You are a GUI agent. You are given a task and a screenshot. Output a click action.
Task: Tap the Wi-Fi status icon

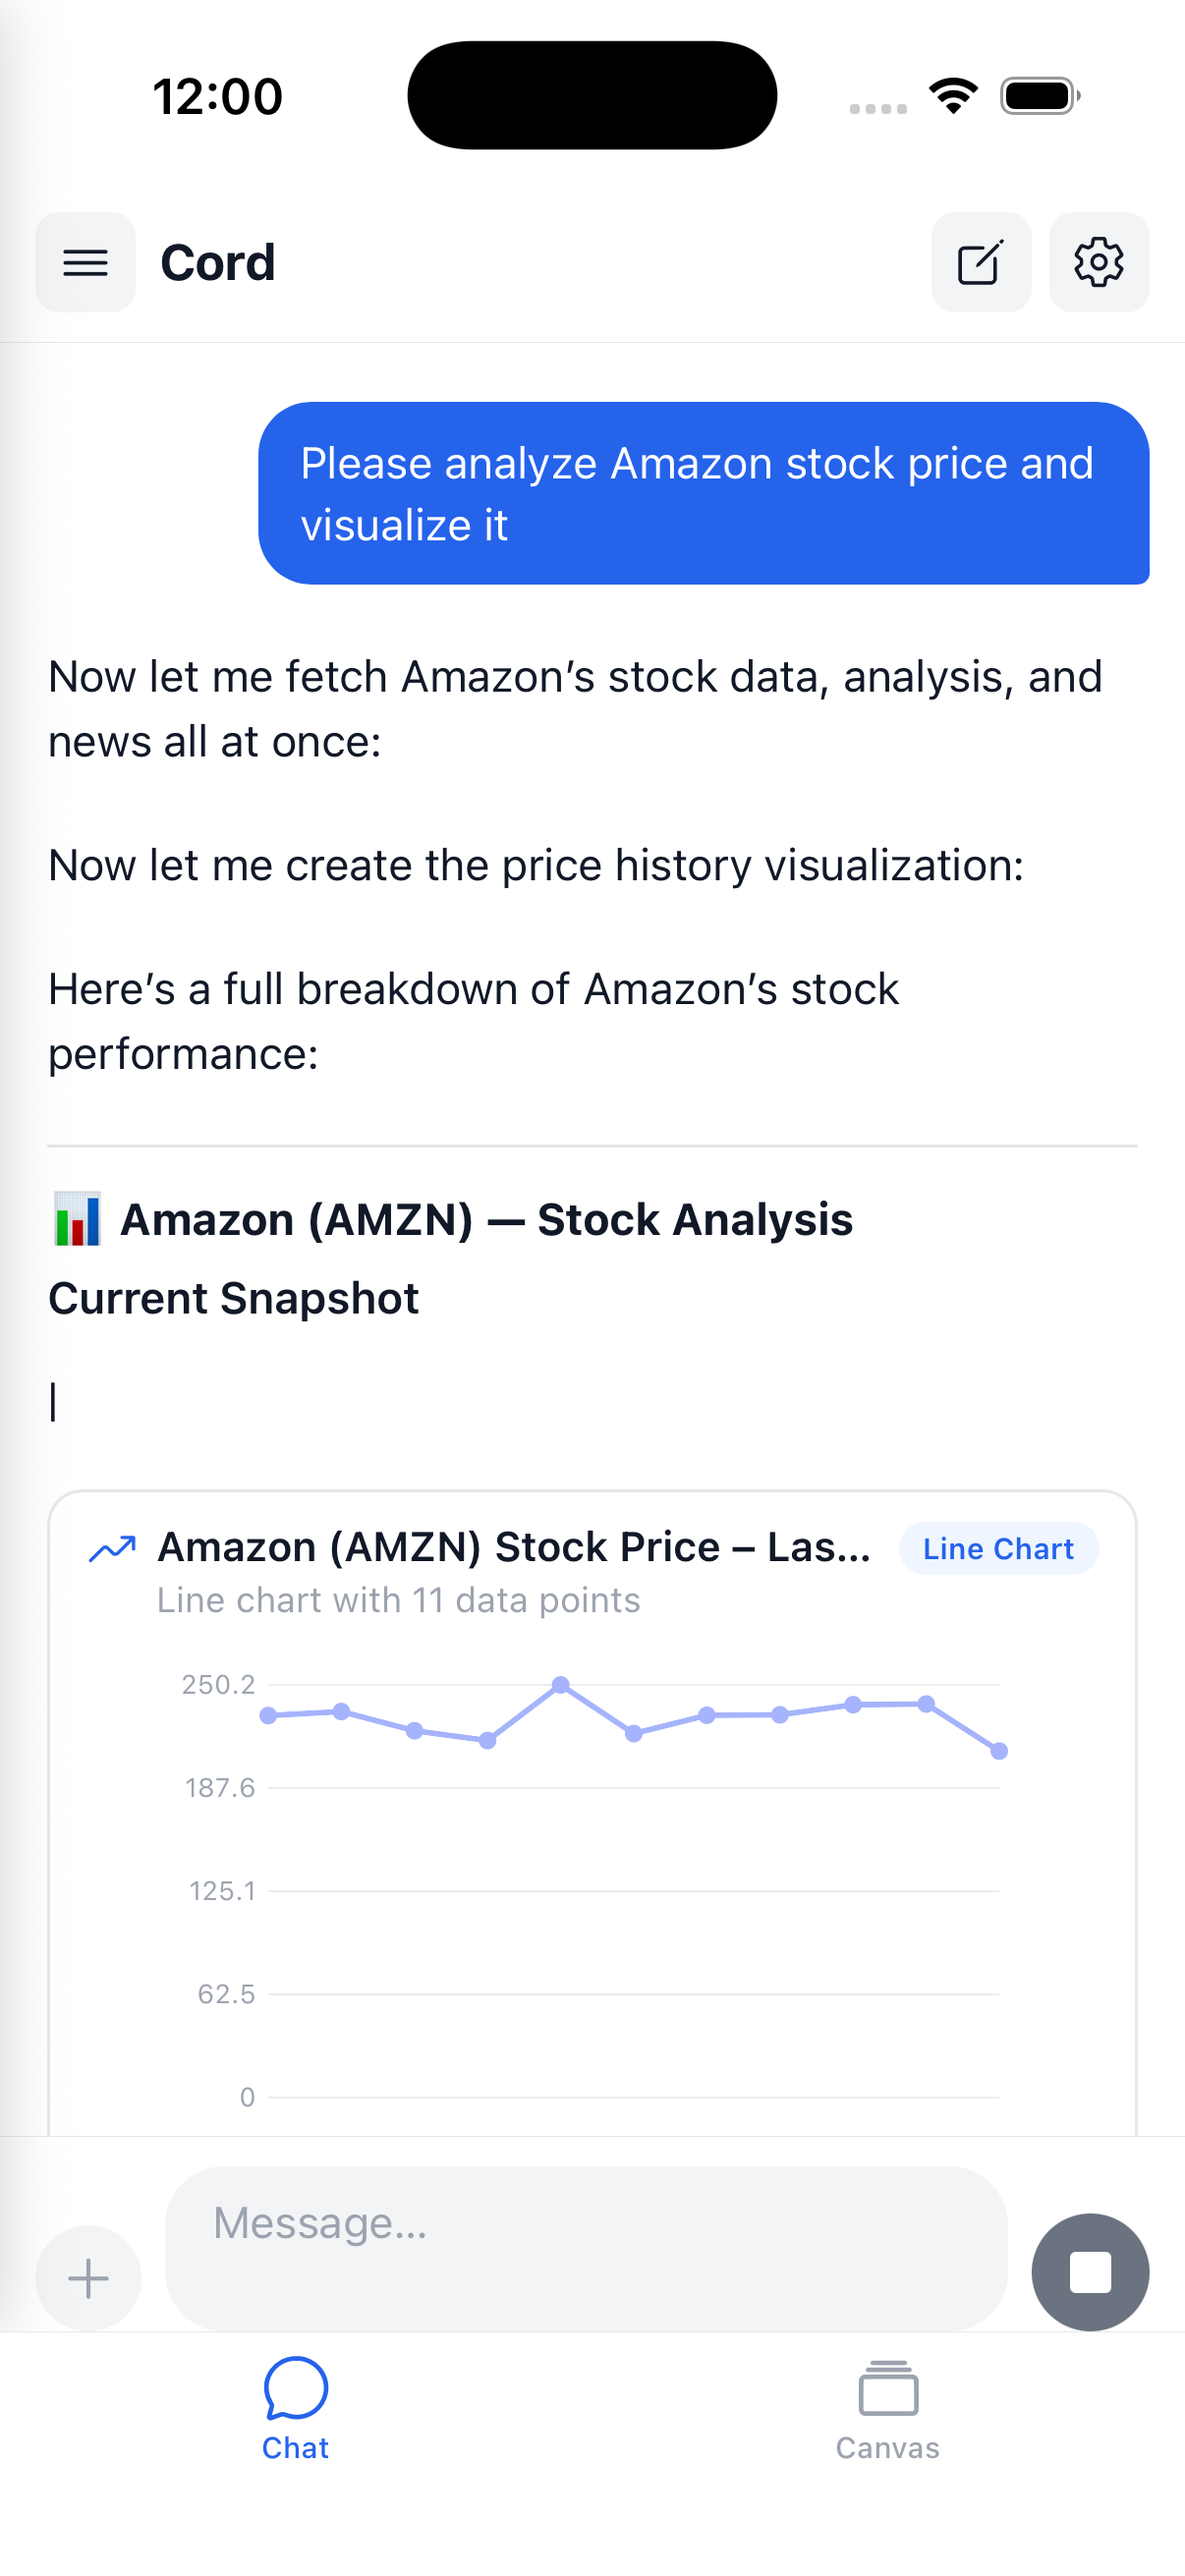(x=953, y=96)
